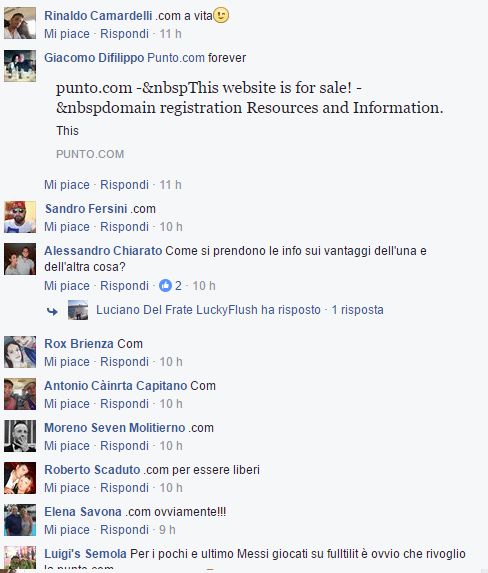Open Antonio Càinrta Capitano's profile name
Image resolution: width=488 pixels, height=573 pixels.
point(116,386)
